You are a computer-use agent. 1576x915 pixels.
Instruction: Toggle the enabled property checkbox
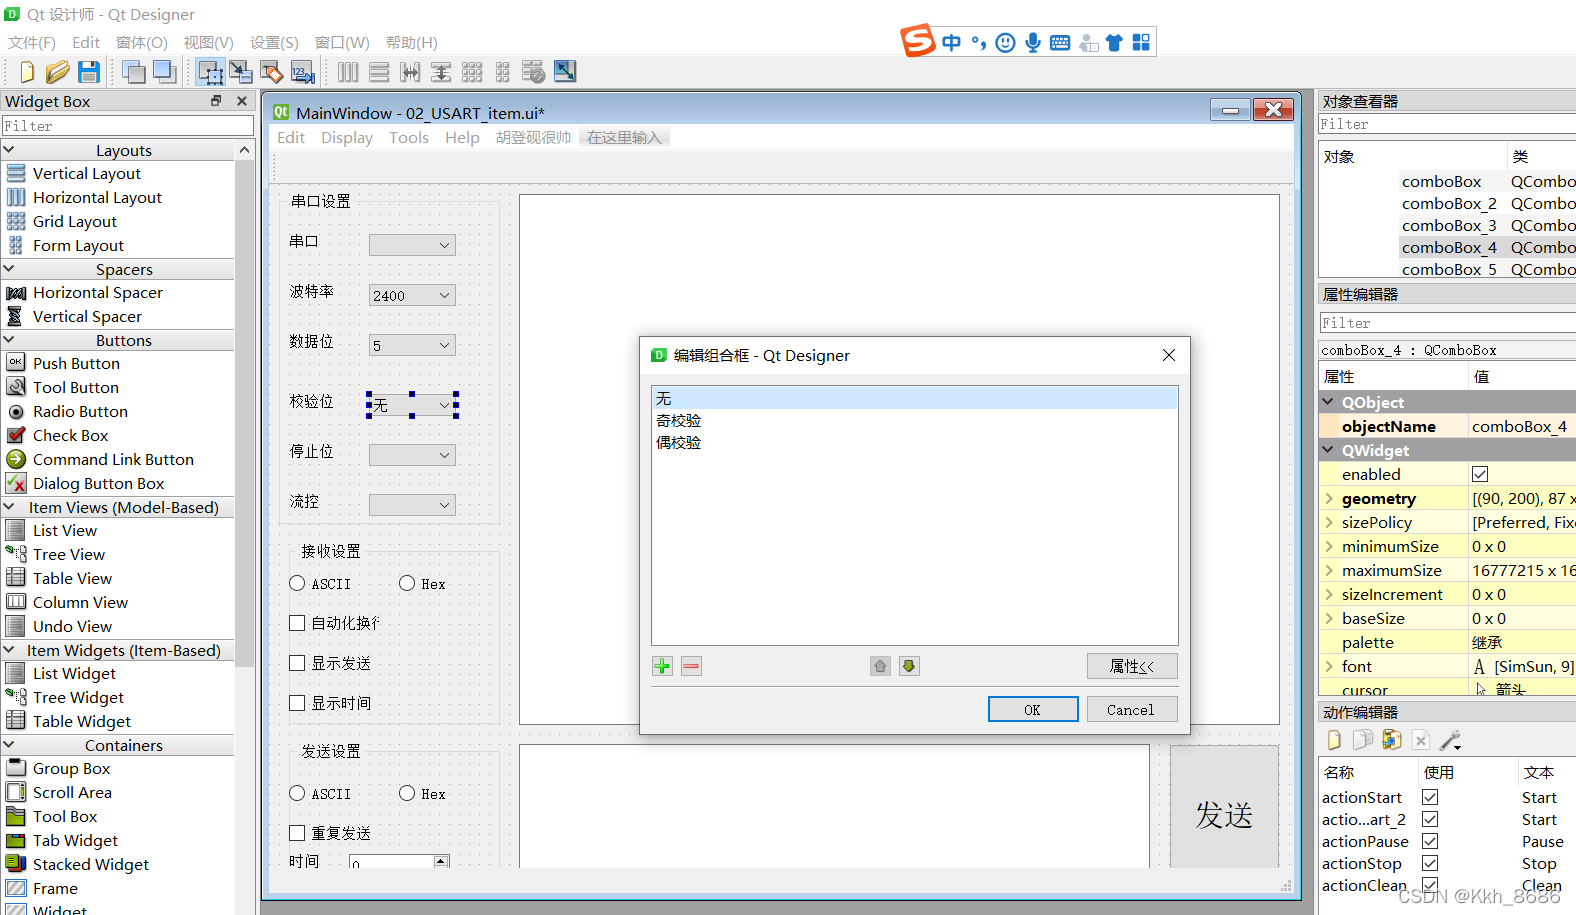click(x=1480, y=474)
